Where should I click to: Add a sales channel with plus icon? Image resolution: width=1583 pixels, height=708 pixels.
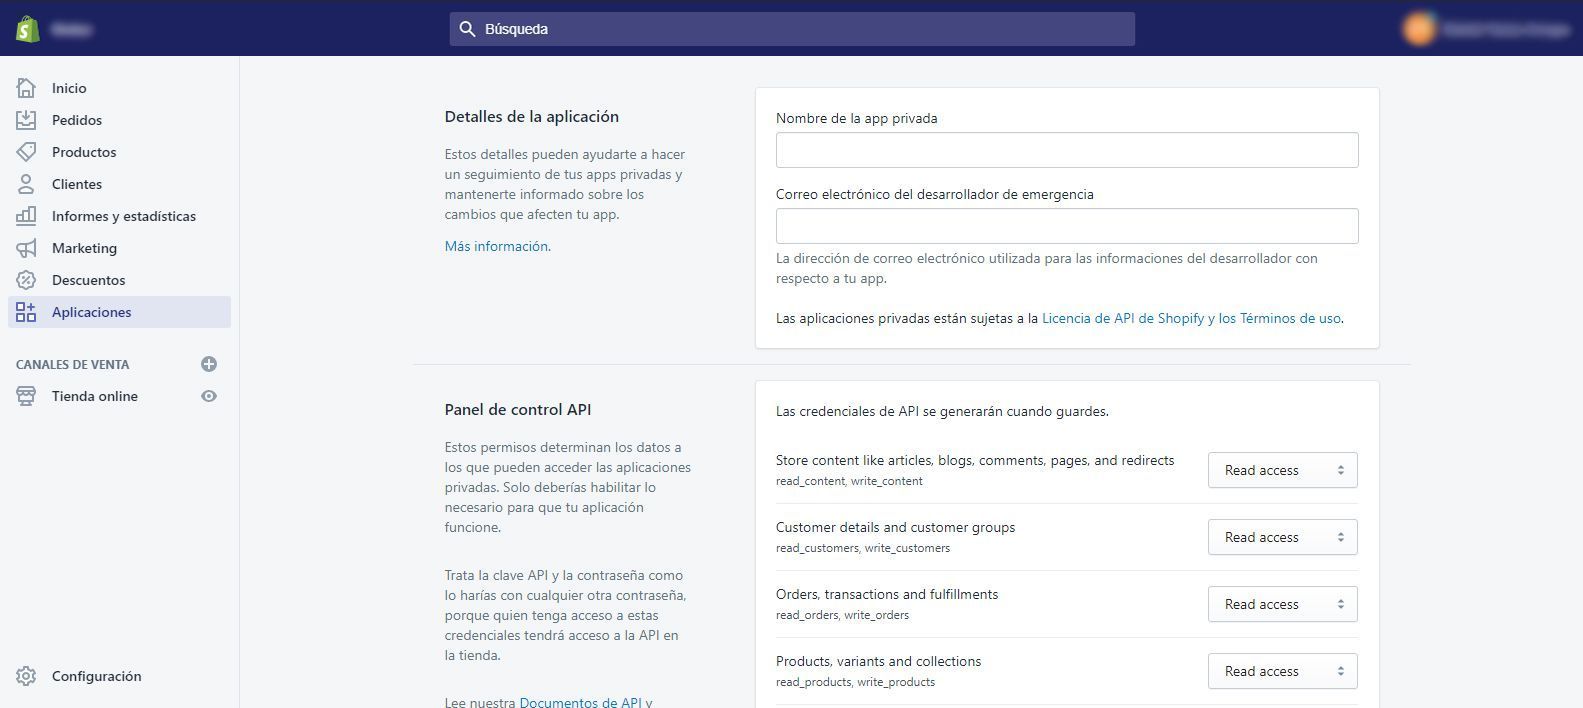click(x=209, y=364)
